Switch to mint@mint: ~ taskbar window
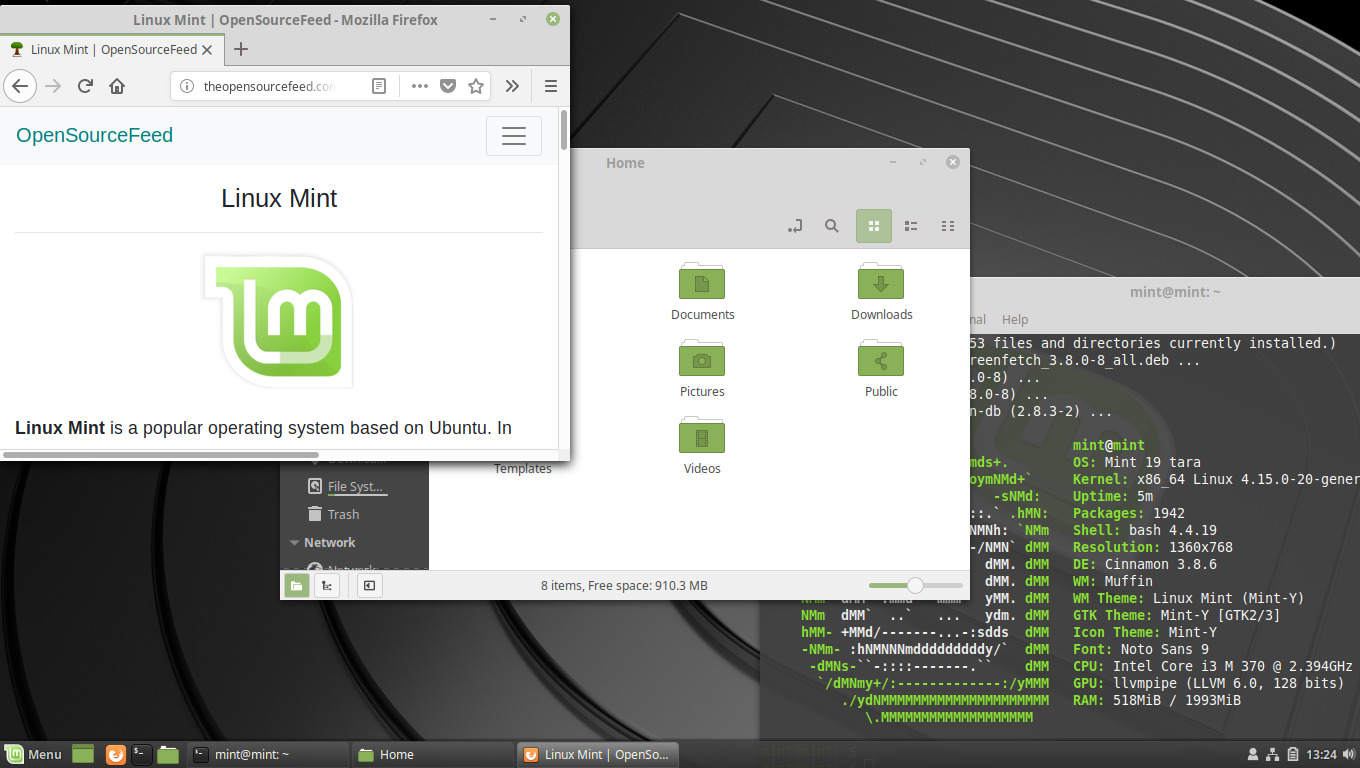 click(268, 754)
